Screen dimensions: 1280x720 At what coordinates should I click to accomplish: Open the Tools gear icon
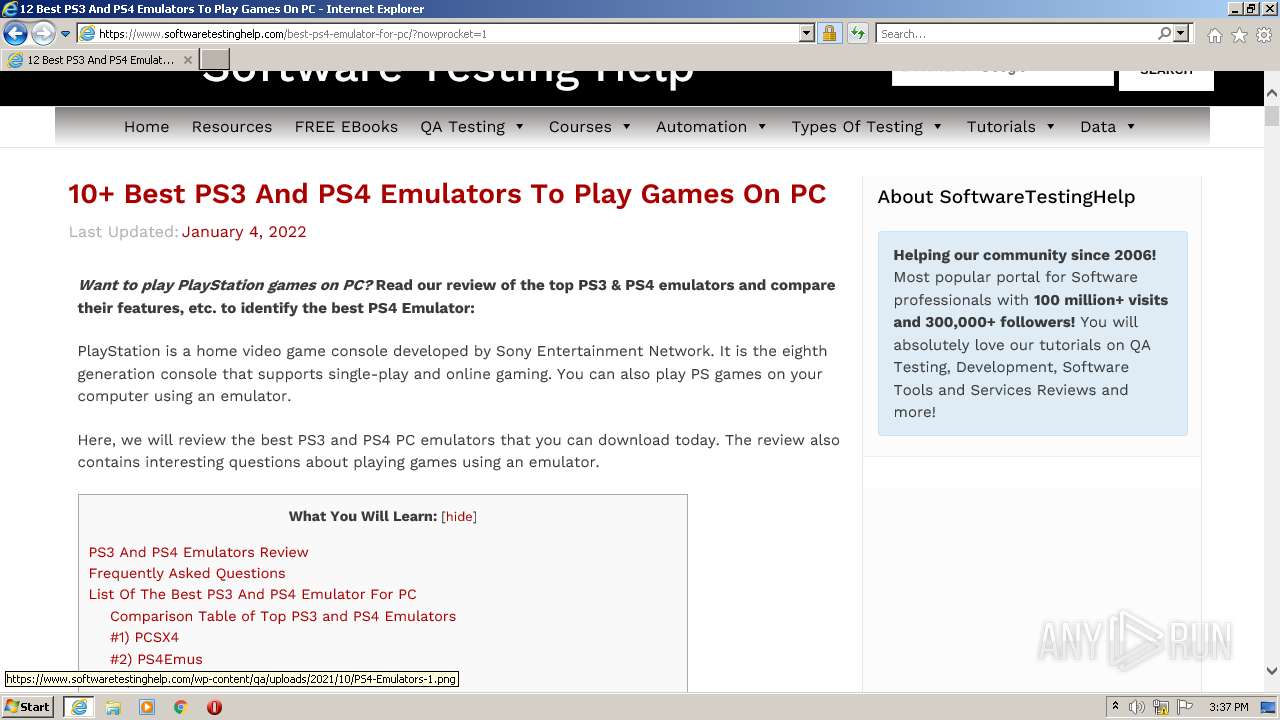click(x=1264, y=35)
